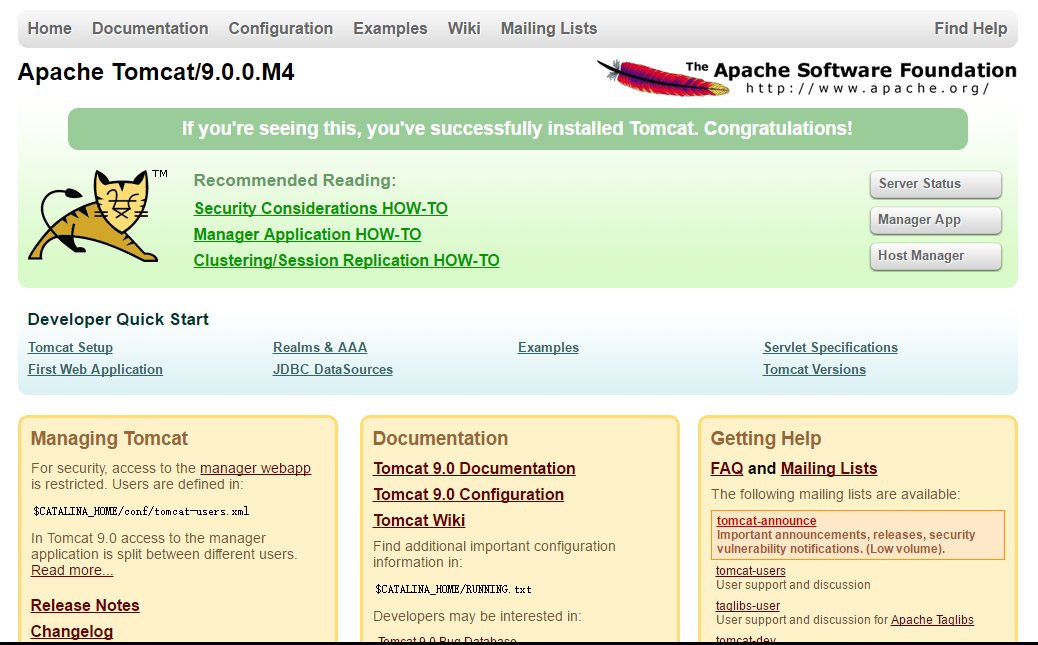Launch Host Manager button
This screenshot has width=1038, height=645.
coord(935,256)
